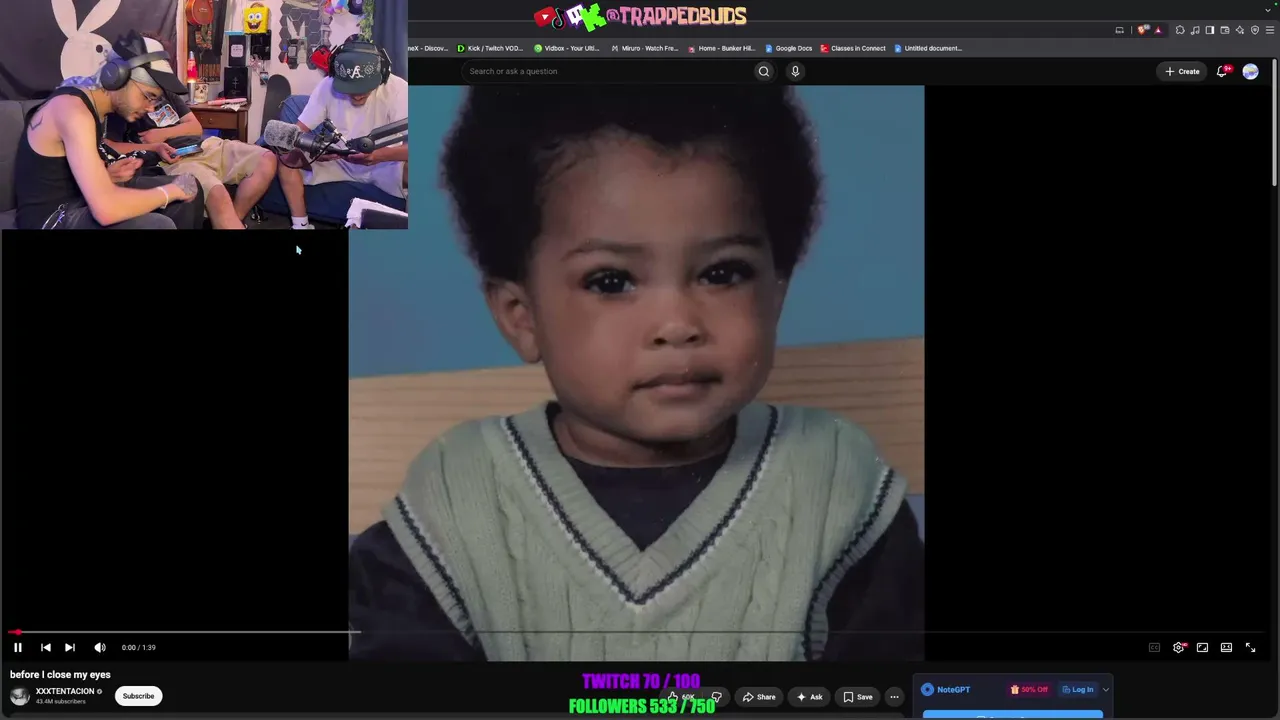Open the browser extensions puzzle icon

tap(1180, 30)
